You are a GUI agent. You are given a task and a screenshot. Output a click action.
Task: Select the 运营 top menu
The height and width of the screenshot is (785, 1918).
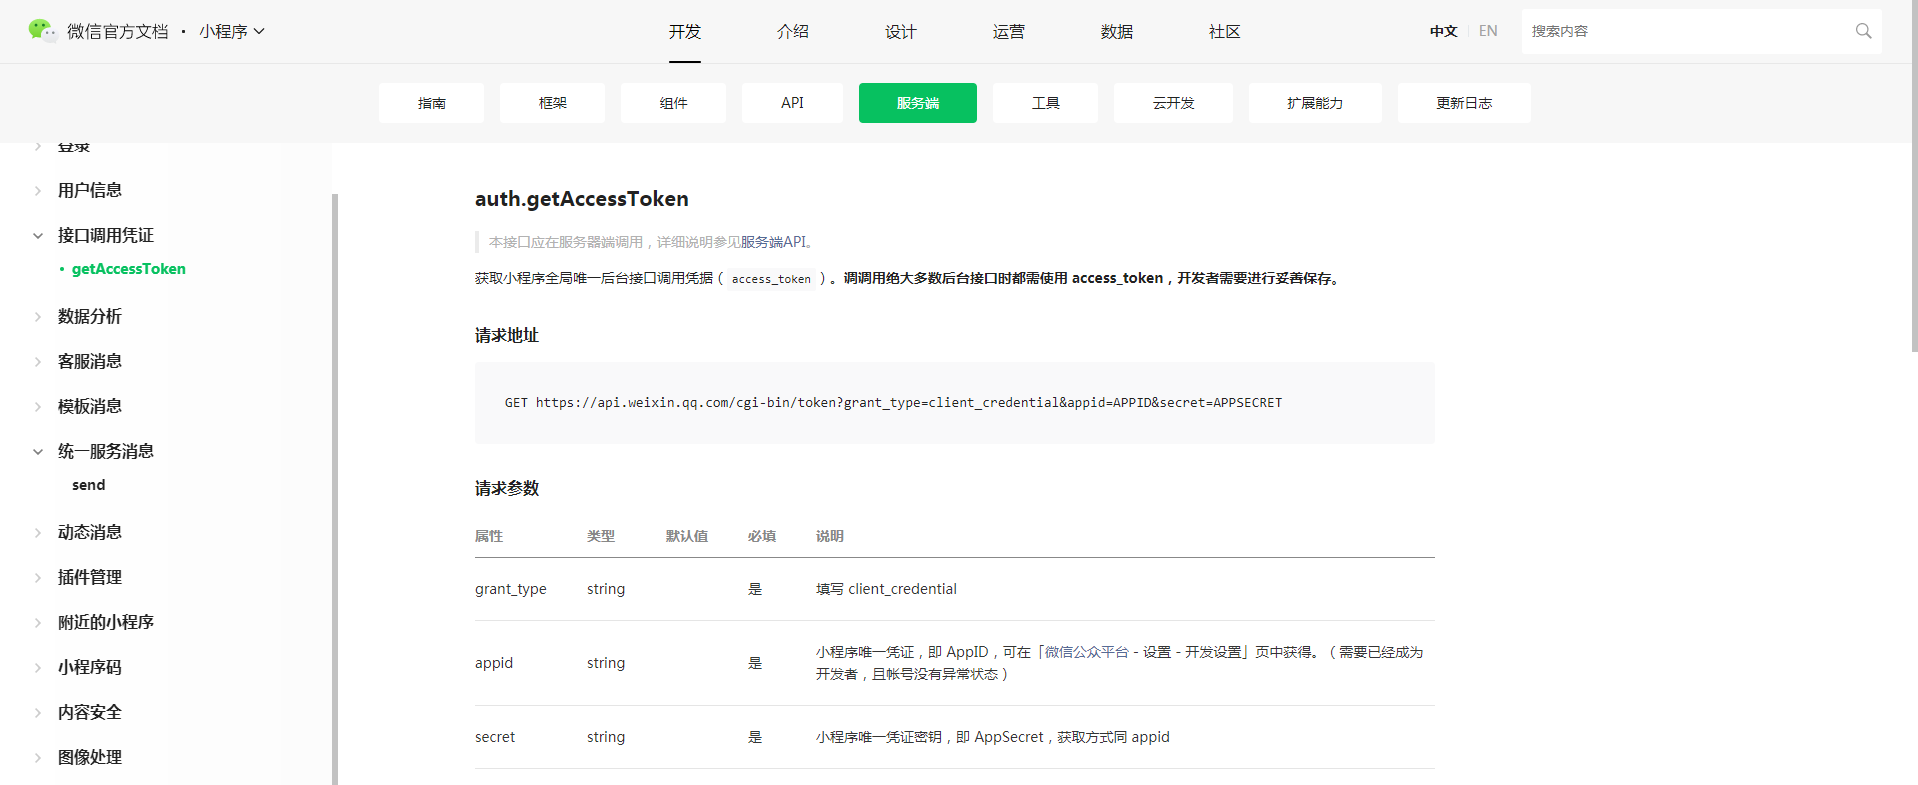(1009, 32)
